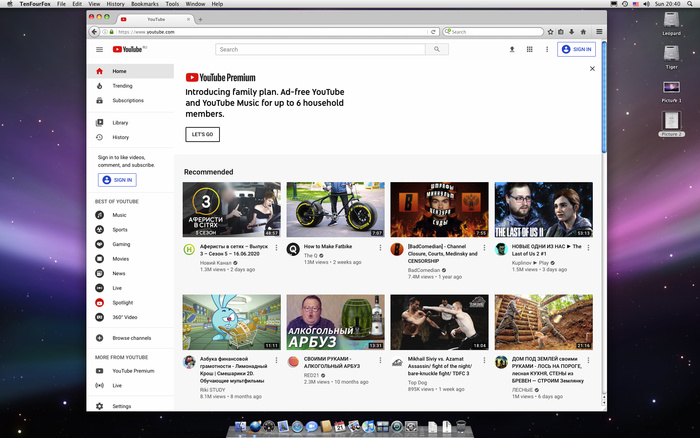Open options menu for How to Make Fatbike
The height and width of the screenshot is (438, 700).
click(x=380, y=248)
